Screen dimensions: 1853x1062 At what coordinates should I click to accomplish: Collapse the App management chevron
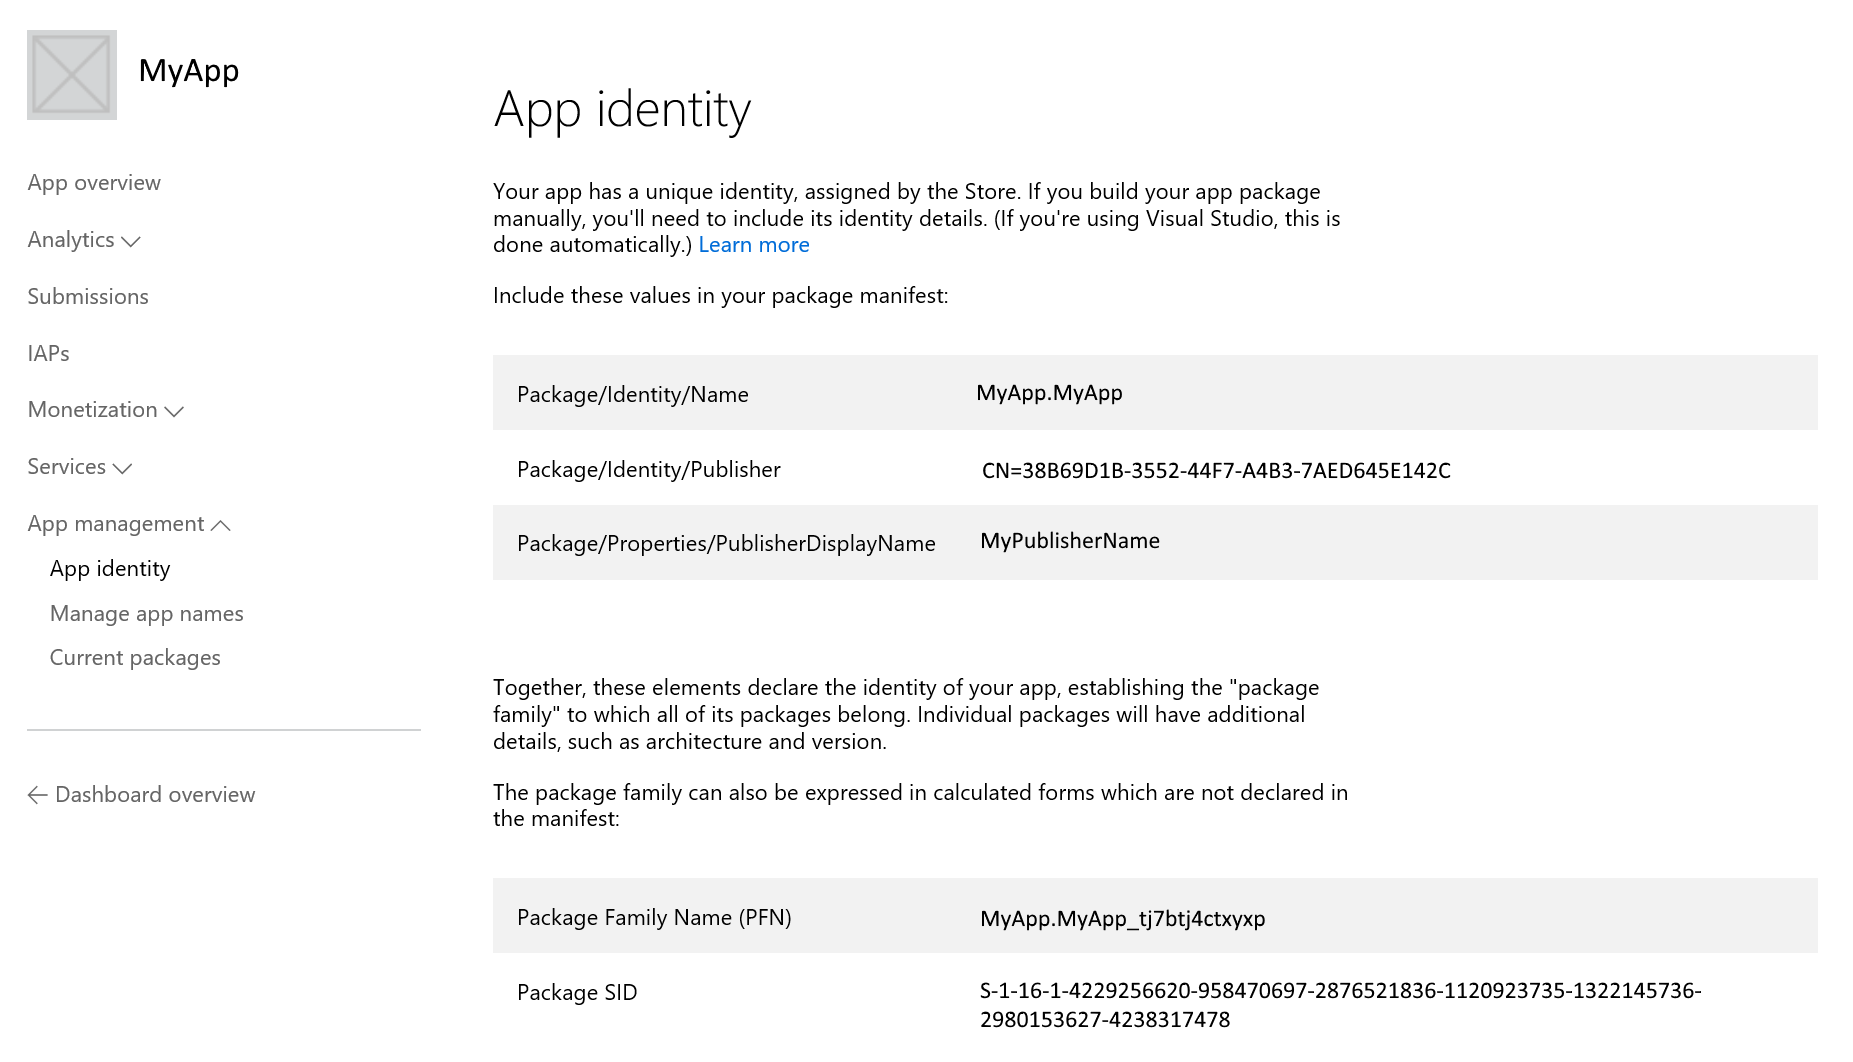coord(221,525)
